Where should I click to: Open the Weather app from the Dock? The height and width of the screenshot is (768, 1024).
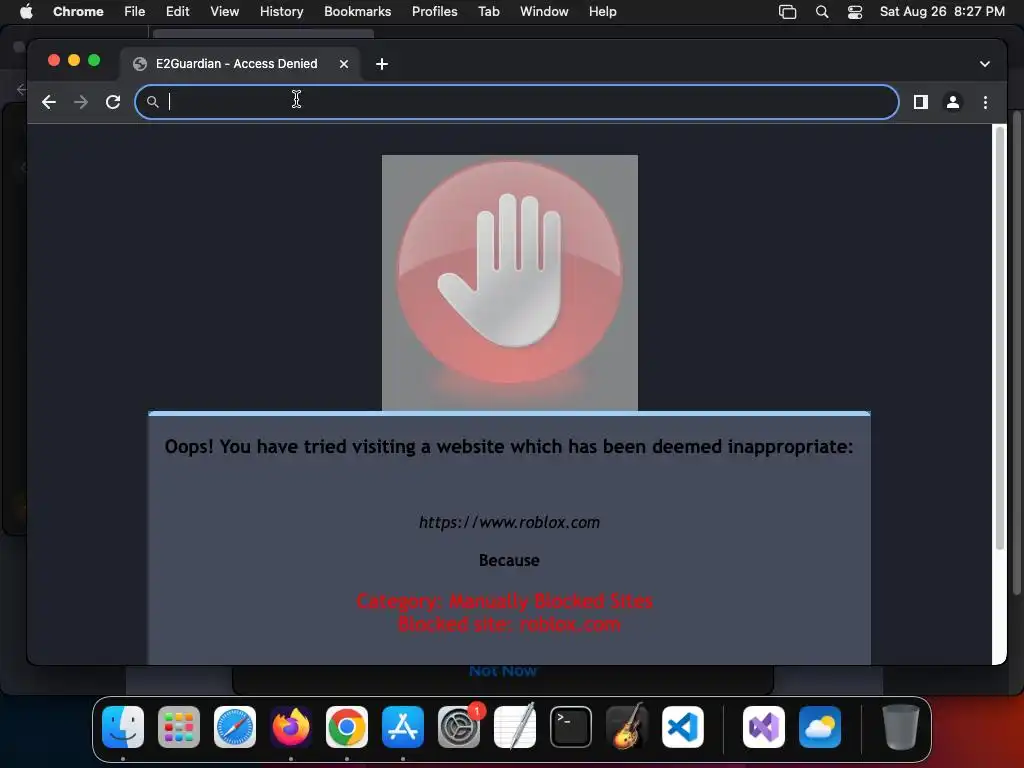820,727
